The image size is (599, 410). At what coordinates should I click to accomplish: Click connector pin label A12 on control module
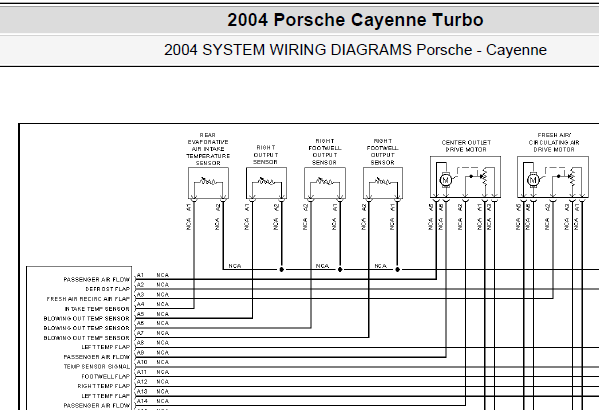(x=142, y=382)
